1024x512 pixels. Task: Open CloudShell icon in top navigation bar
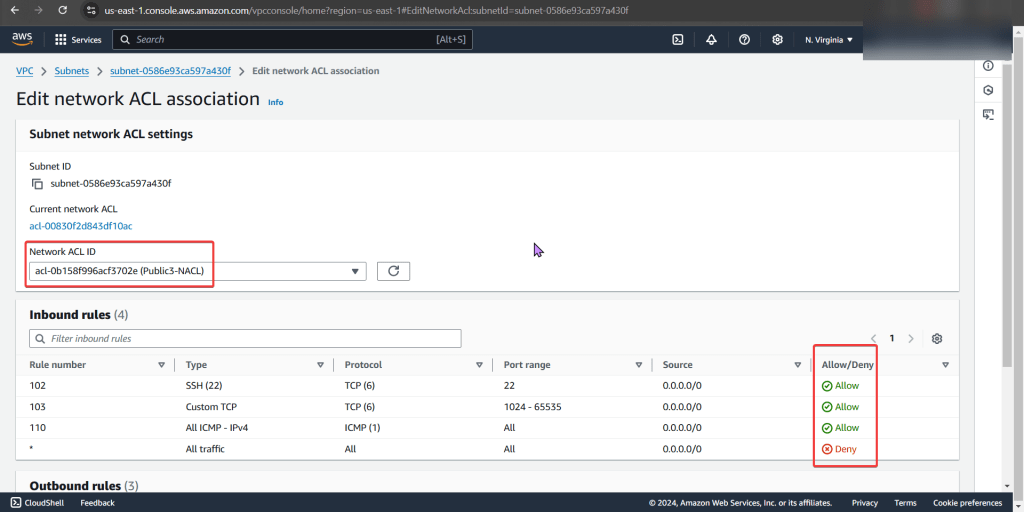[678, 40]
